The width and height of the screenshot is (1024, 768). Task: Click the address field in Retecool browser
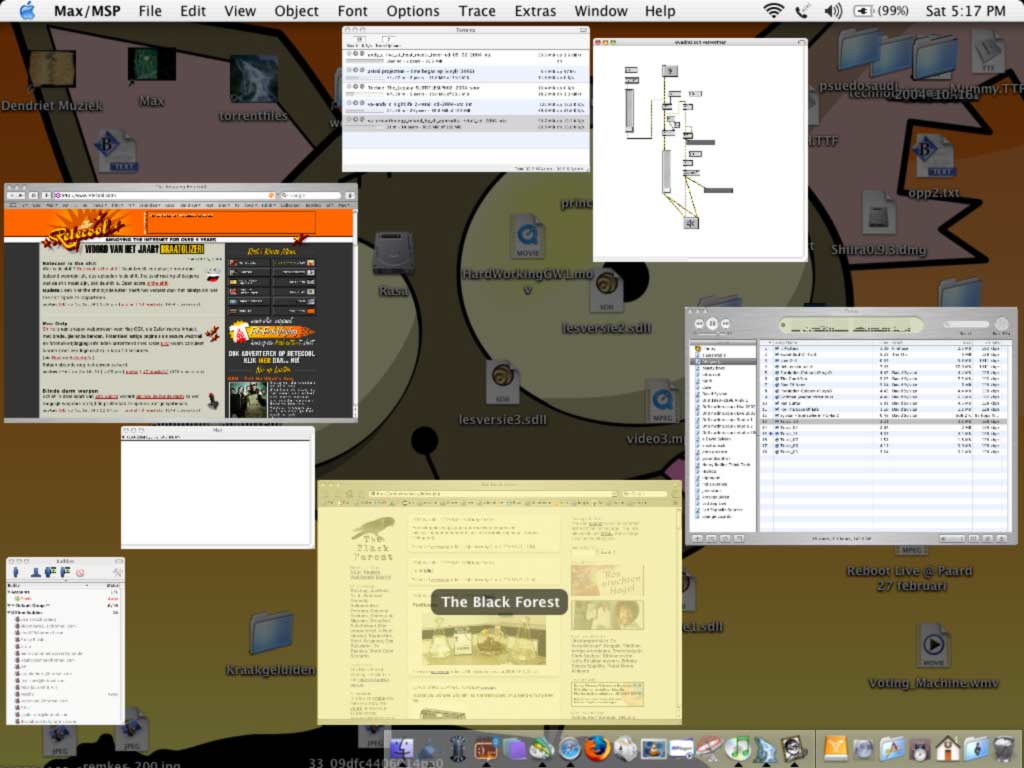pyautogui.click(x=164, y=195)
